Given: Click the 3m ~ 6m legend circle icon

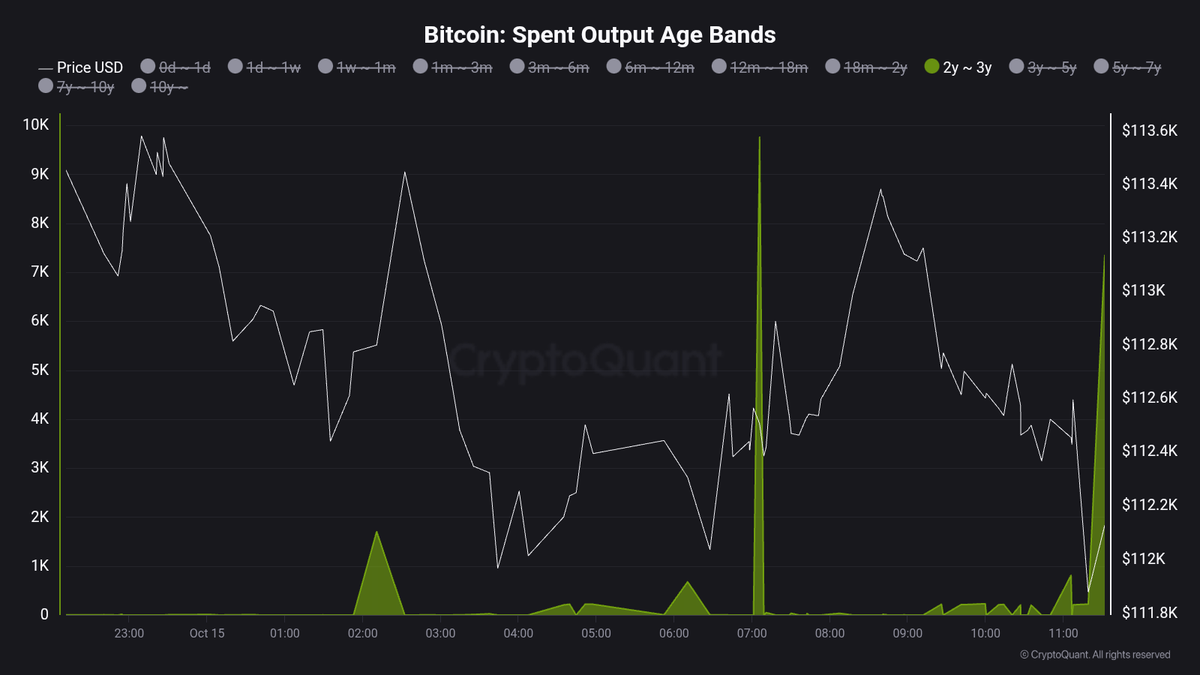Looking at the screenshot, I should [x=517, y=67].
